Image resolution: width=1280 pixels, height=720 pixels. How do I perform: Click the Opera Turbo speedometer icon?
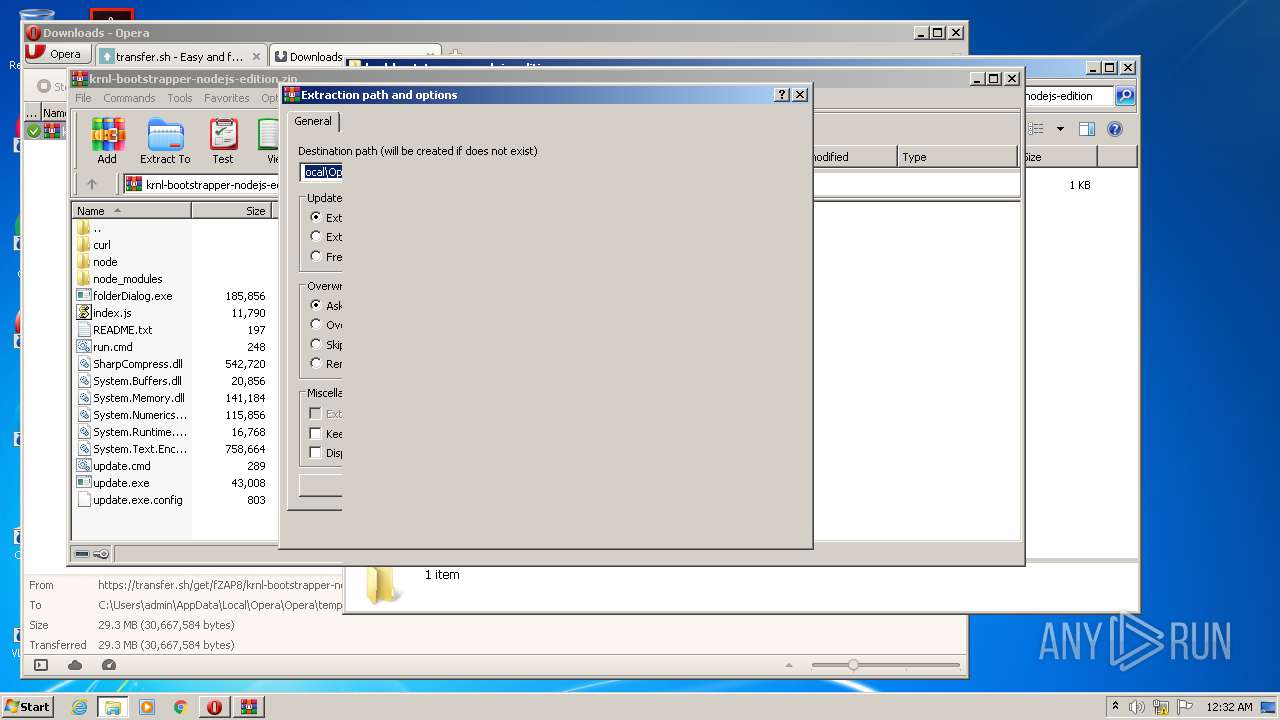coord(109,665)
